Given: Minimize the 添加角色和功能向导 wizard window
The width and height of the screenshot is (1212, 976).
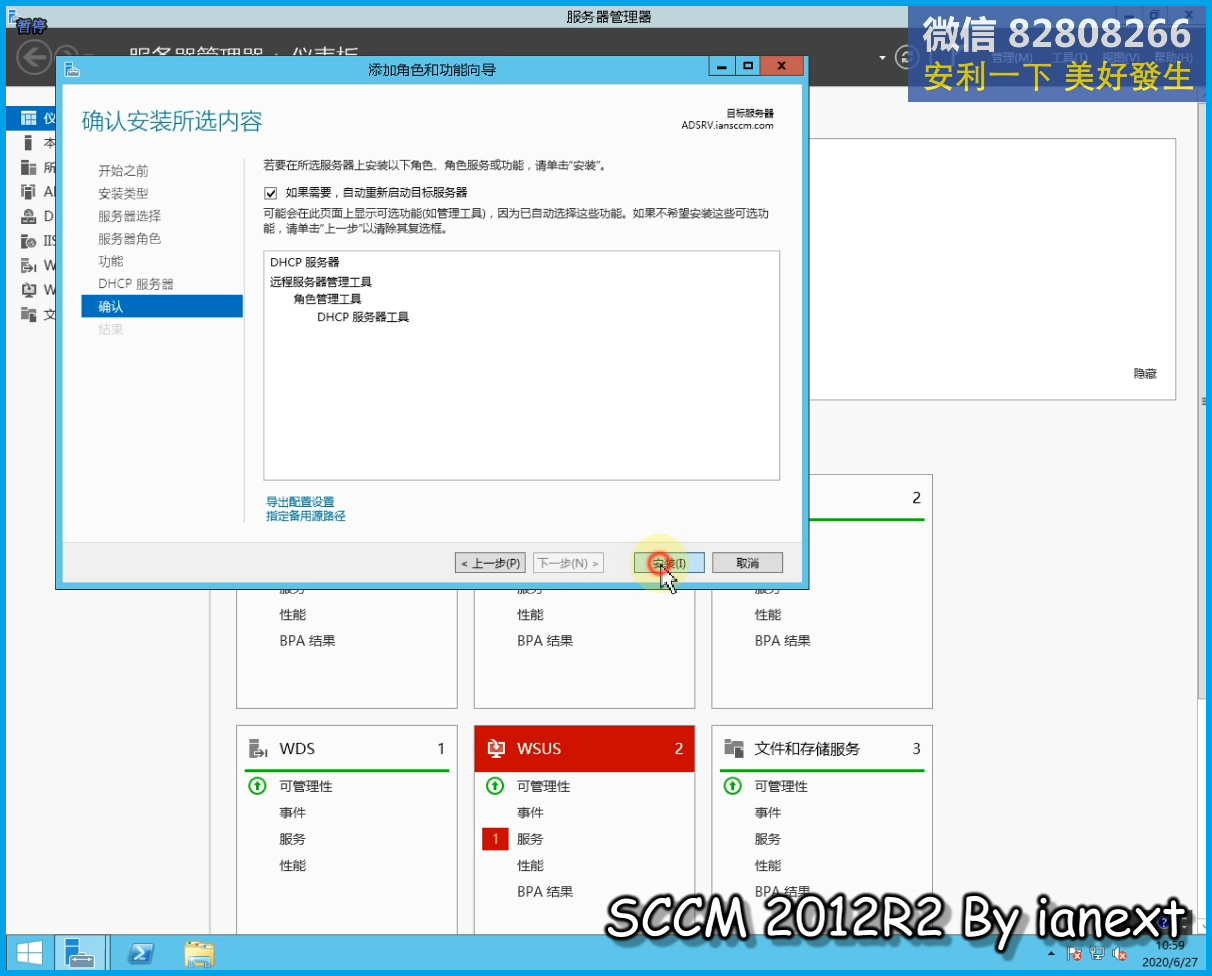Looking at the screenshot, I should tap(722, 66).
